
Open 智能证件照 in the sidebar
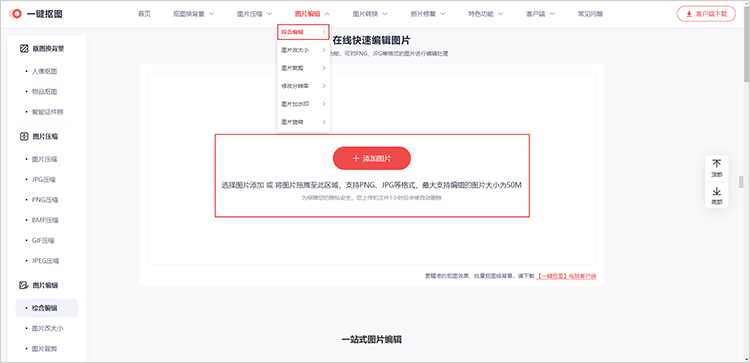pos(47,112)
